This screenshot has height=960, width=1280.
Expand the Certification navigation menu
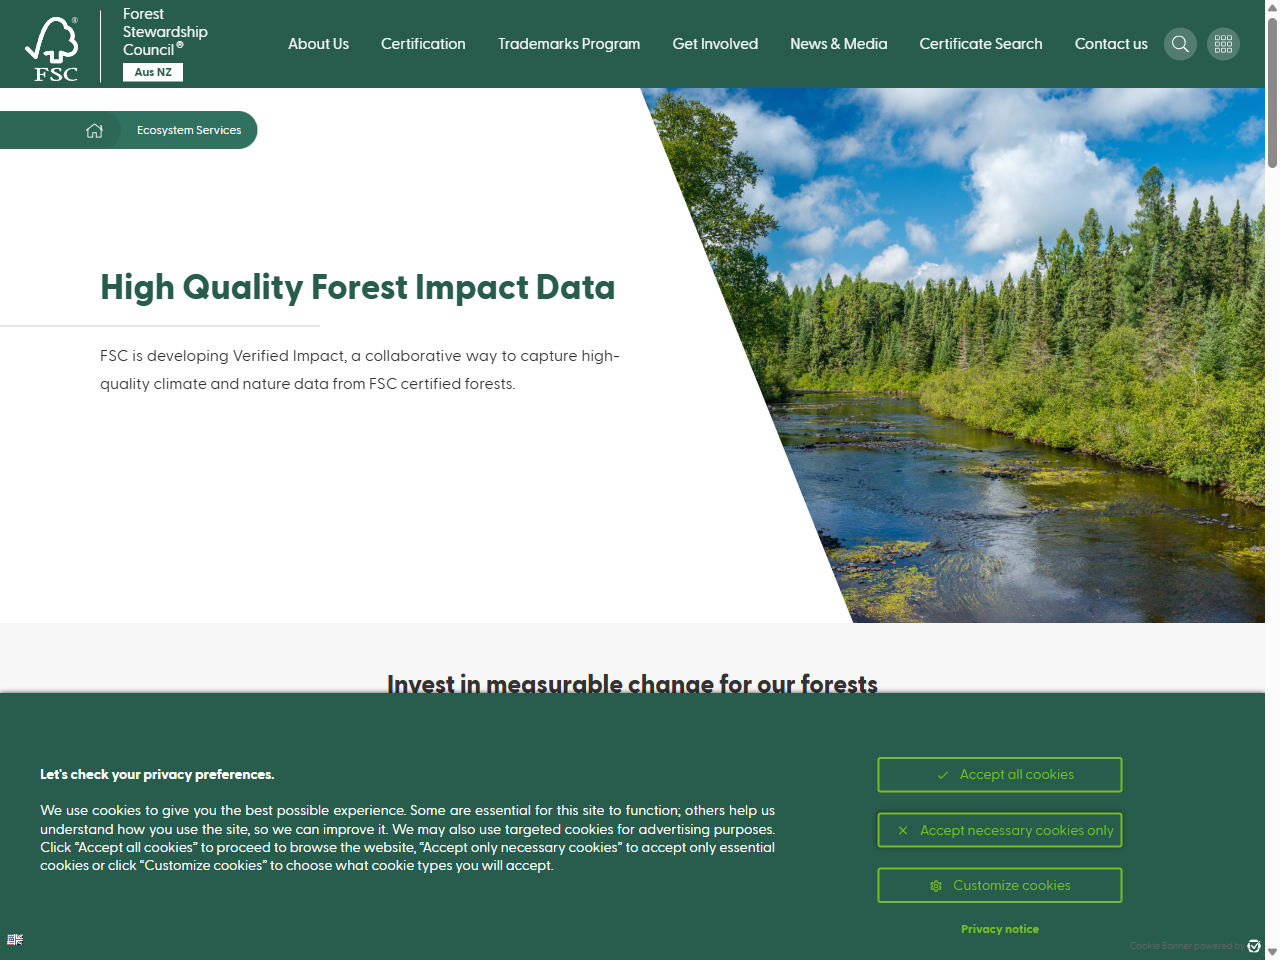tap(423, 44)
